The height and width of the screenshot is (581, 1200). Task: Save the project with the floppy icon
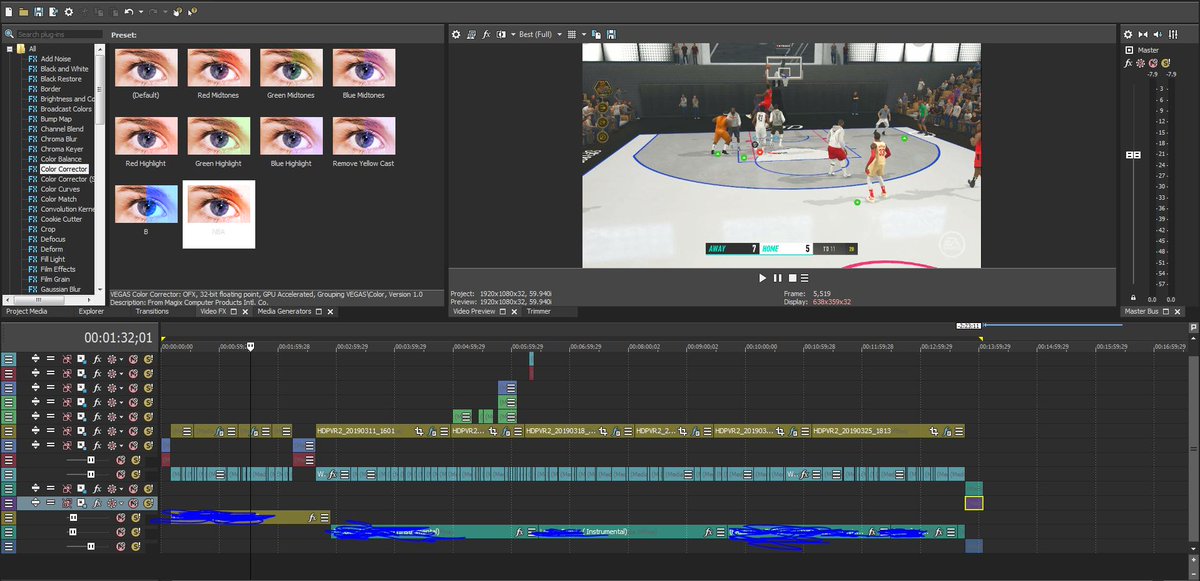[38, 12]
